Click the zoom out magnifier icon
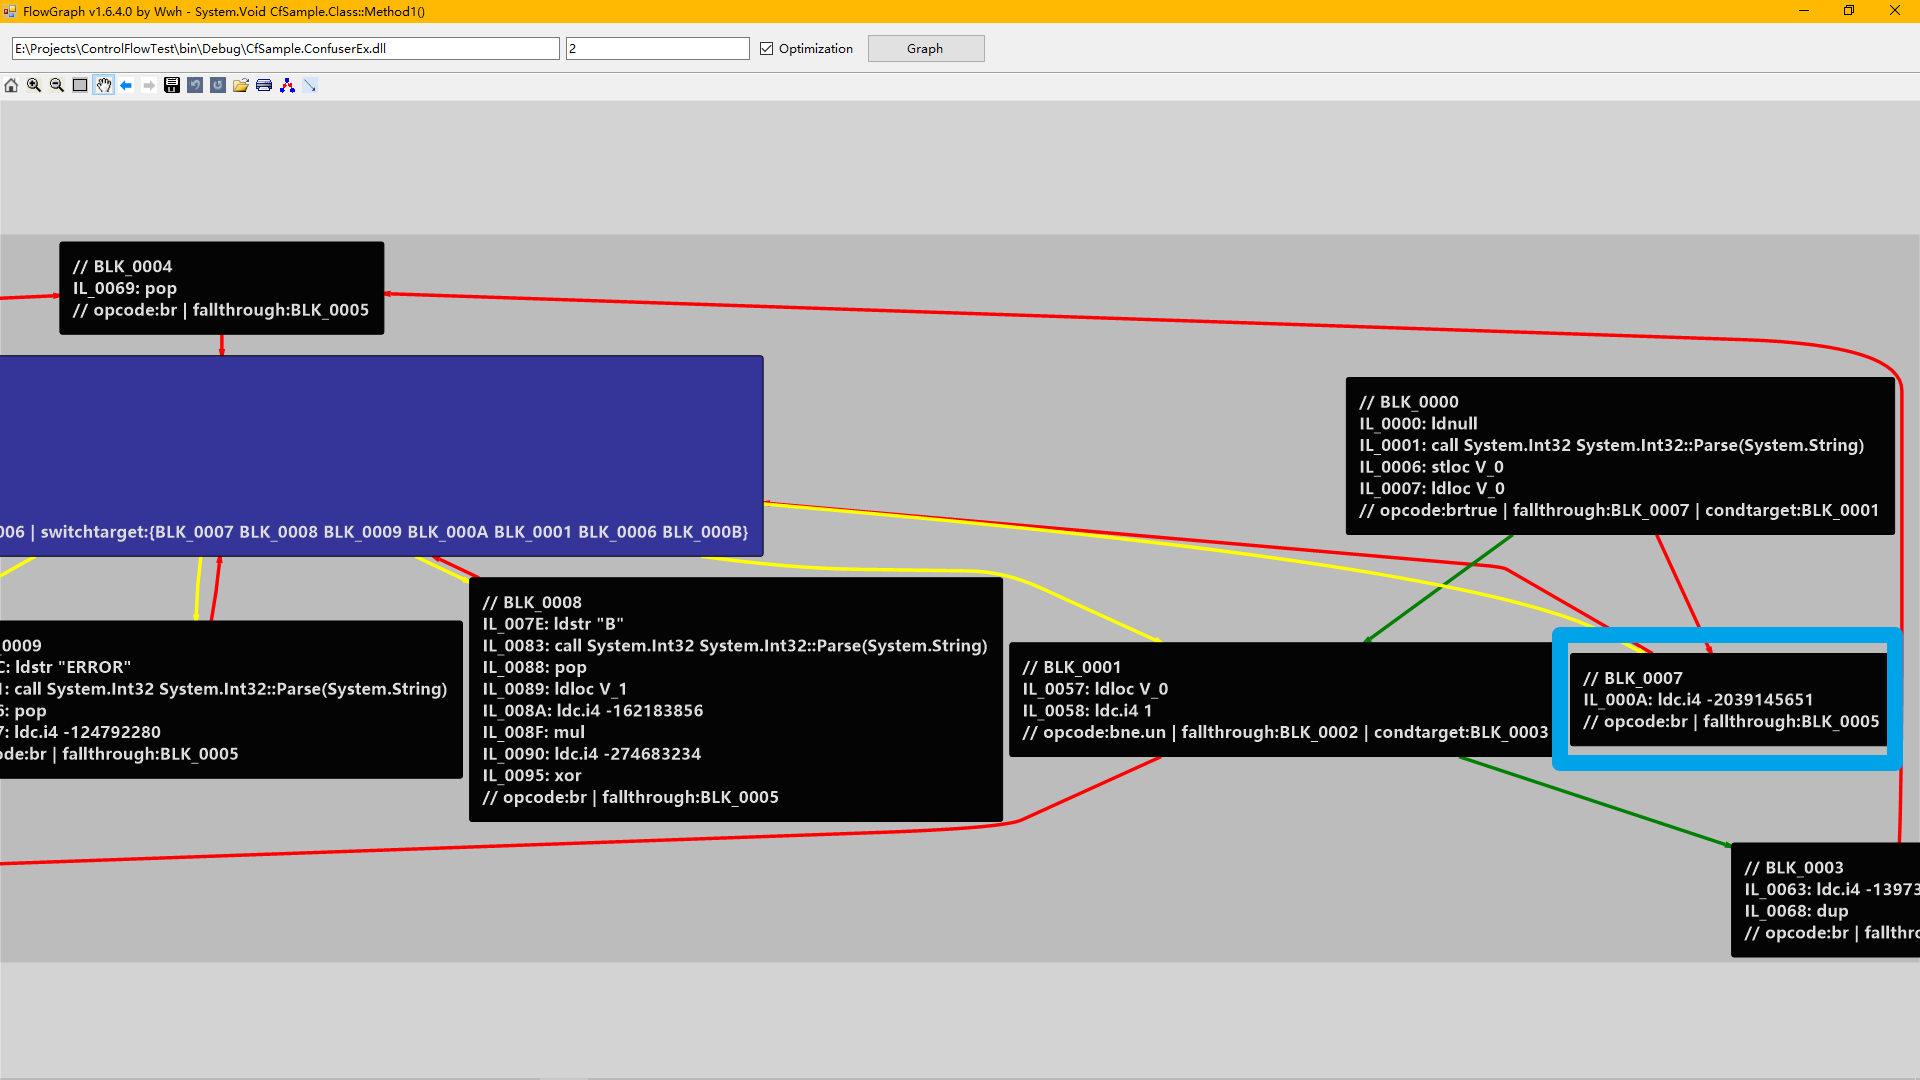 tap(57, 86)
